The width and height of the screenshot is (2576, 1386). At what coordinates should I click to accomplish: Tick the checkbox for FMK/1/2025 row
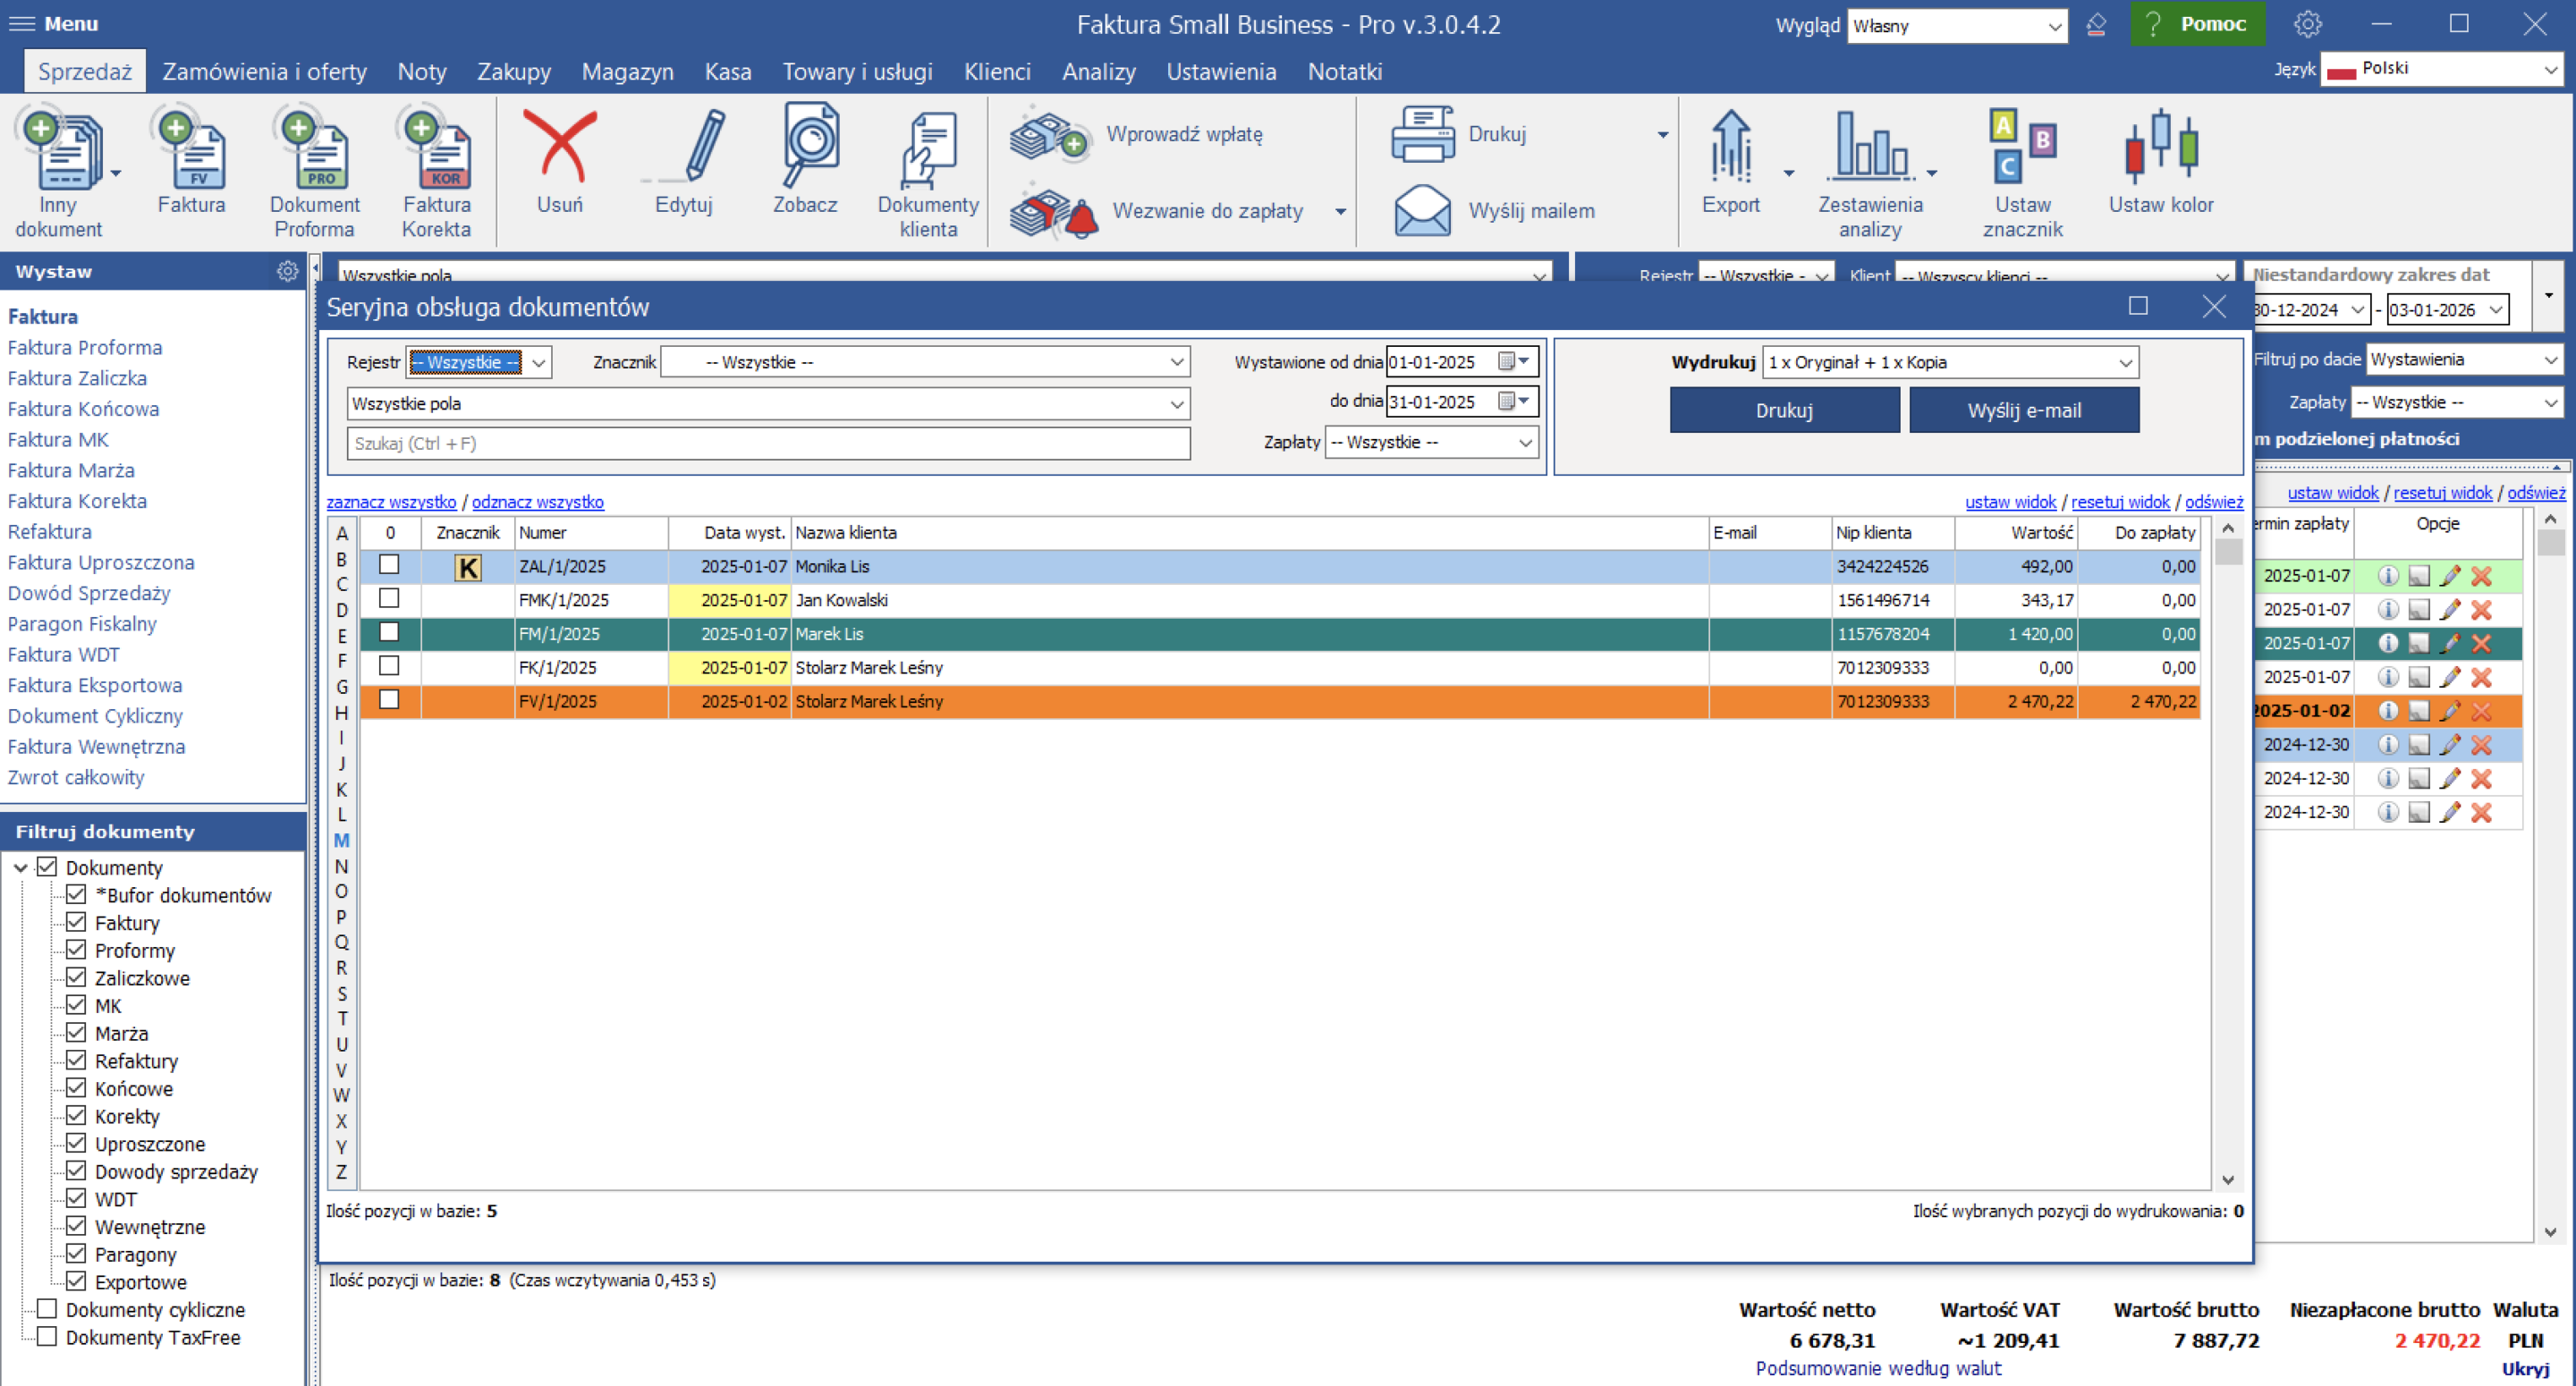click(389, 599)
